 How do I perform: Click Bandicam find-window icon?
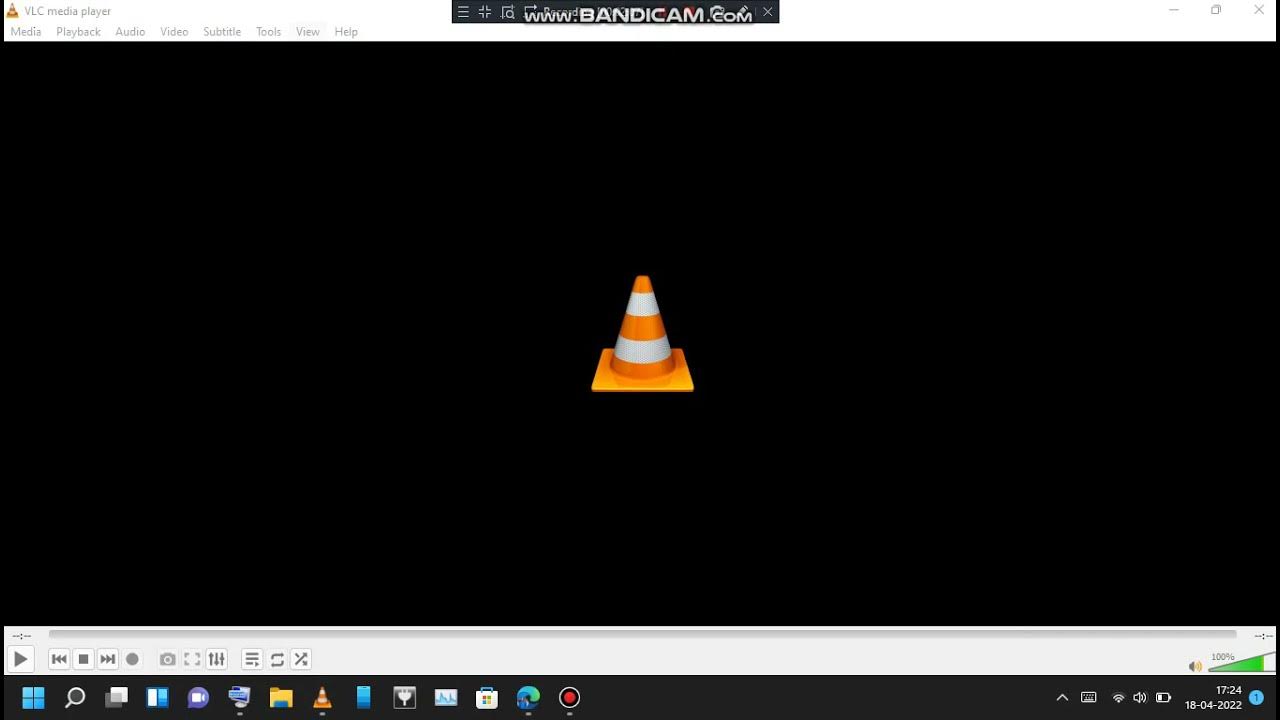[x=508, y=12]
